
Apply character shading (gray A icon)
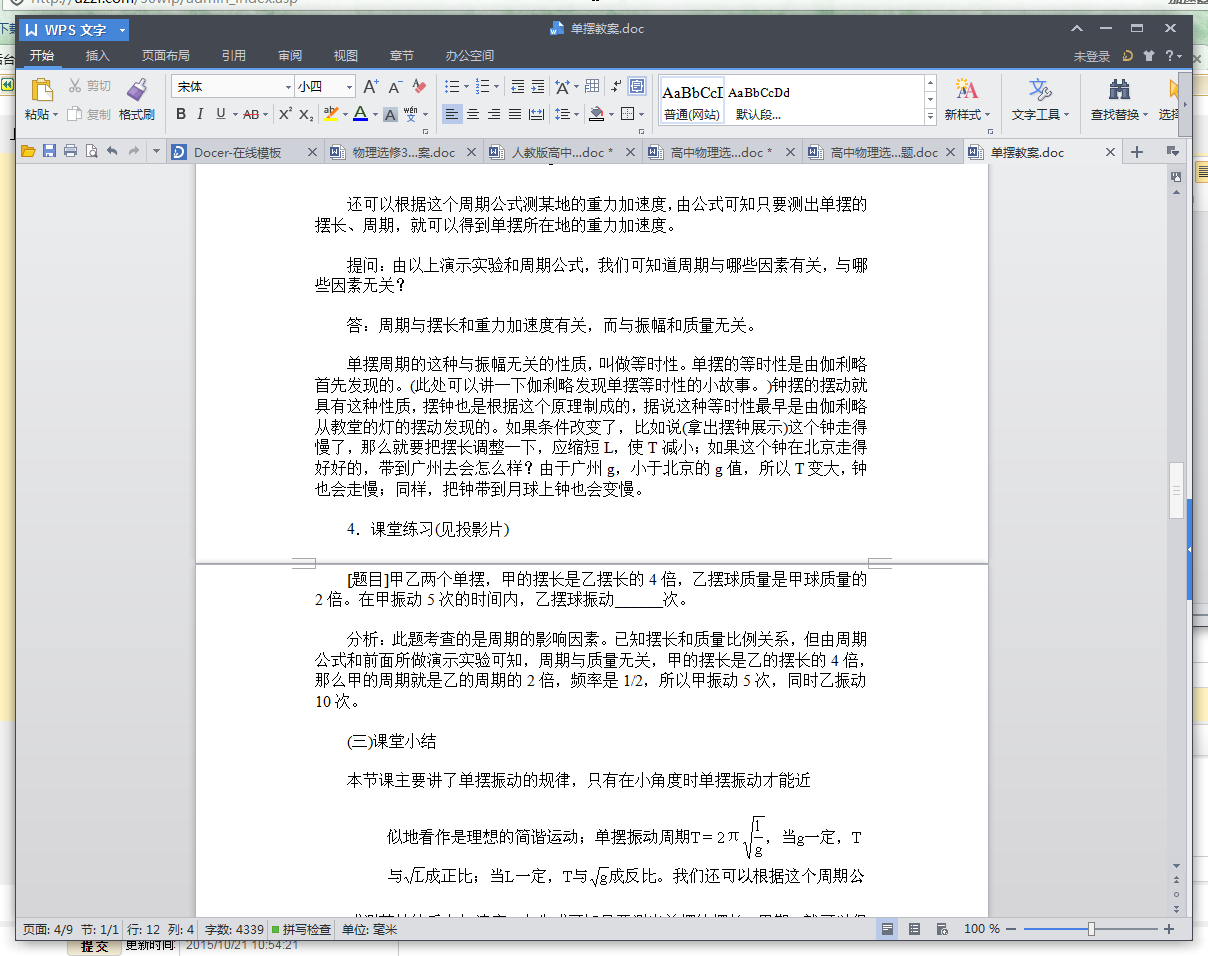coord(390,114)
